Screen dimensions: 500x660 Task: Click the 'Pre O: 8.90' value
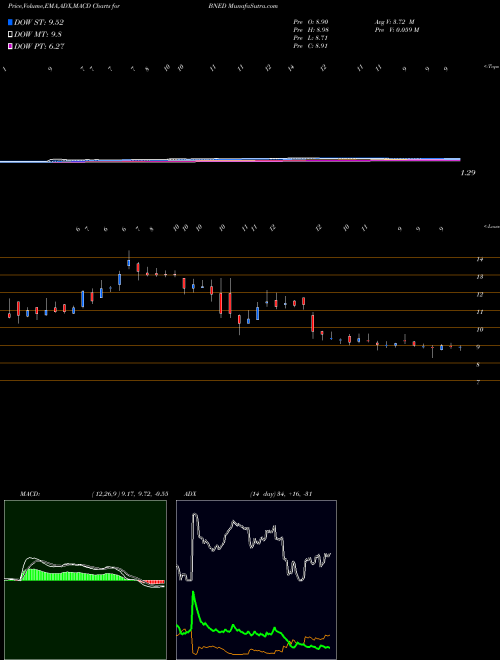(x=311, y=21)
